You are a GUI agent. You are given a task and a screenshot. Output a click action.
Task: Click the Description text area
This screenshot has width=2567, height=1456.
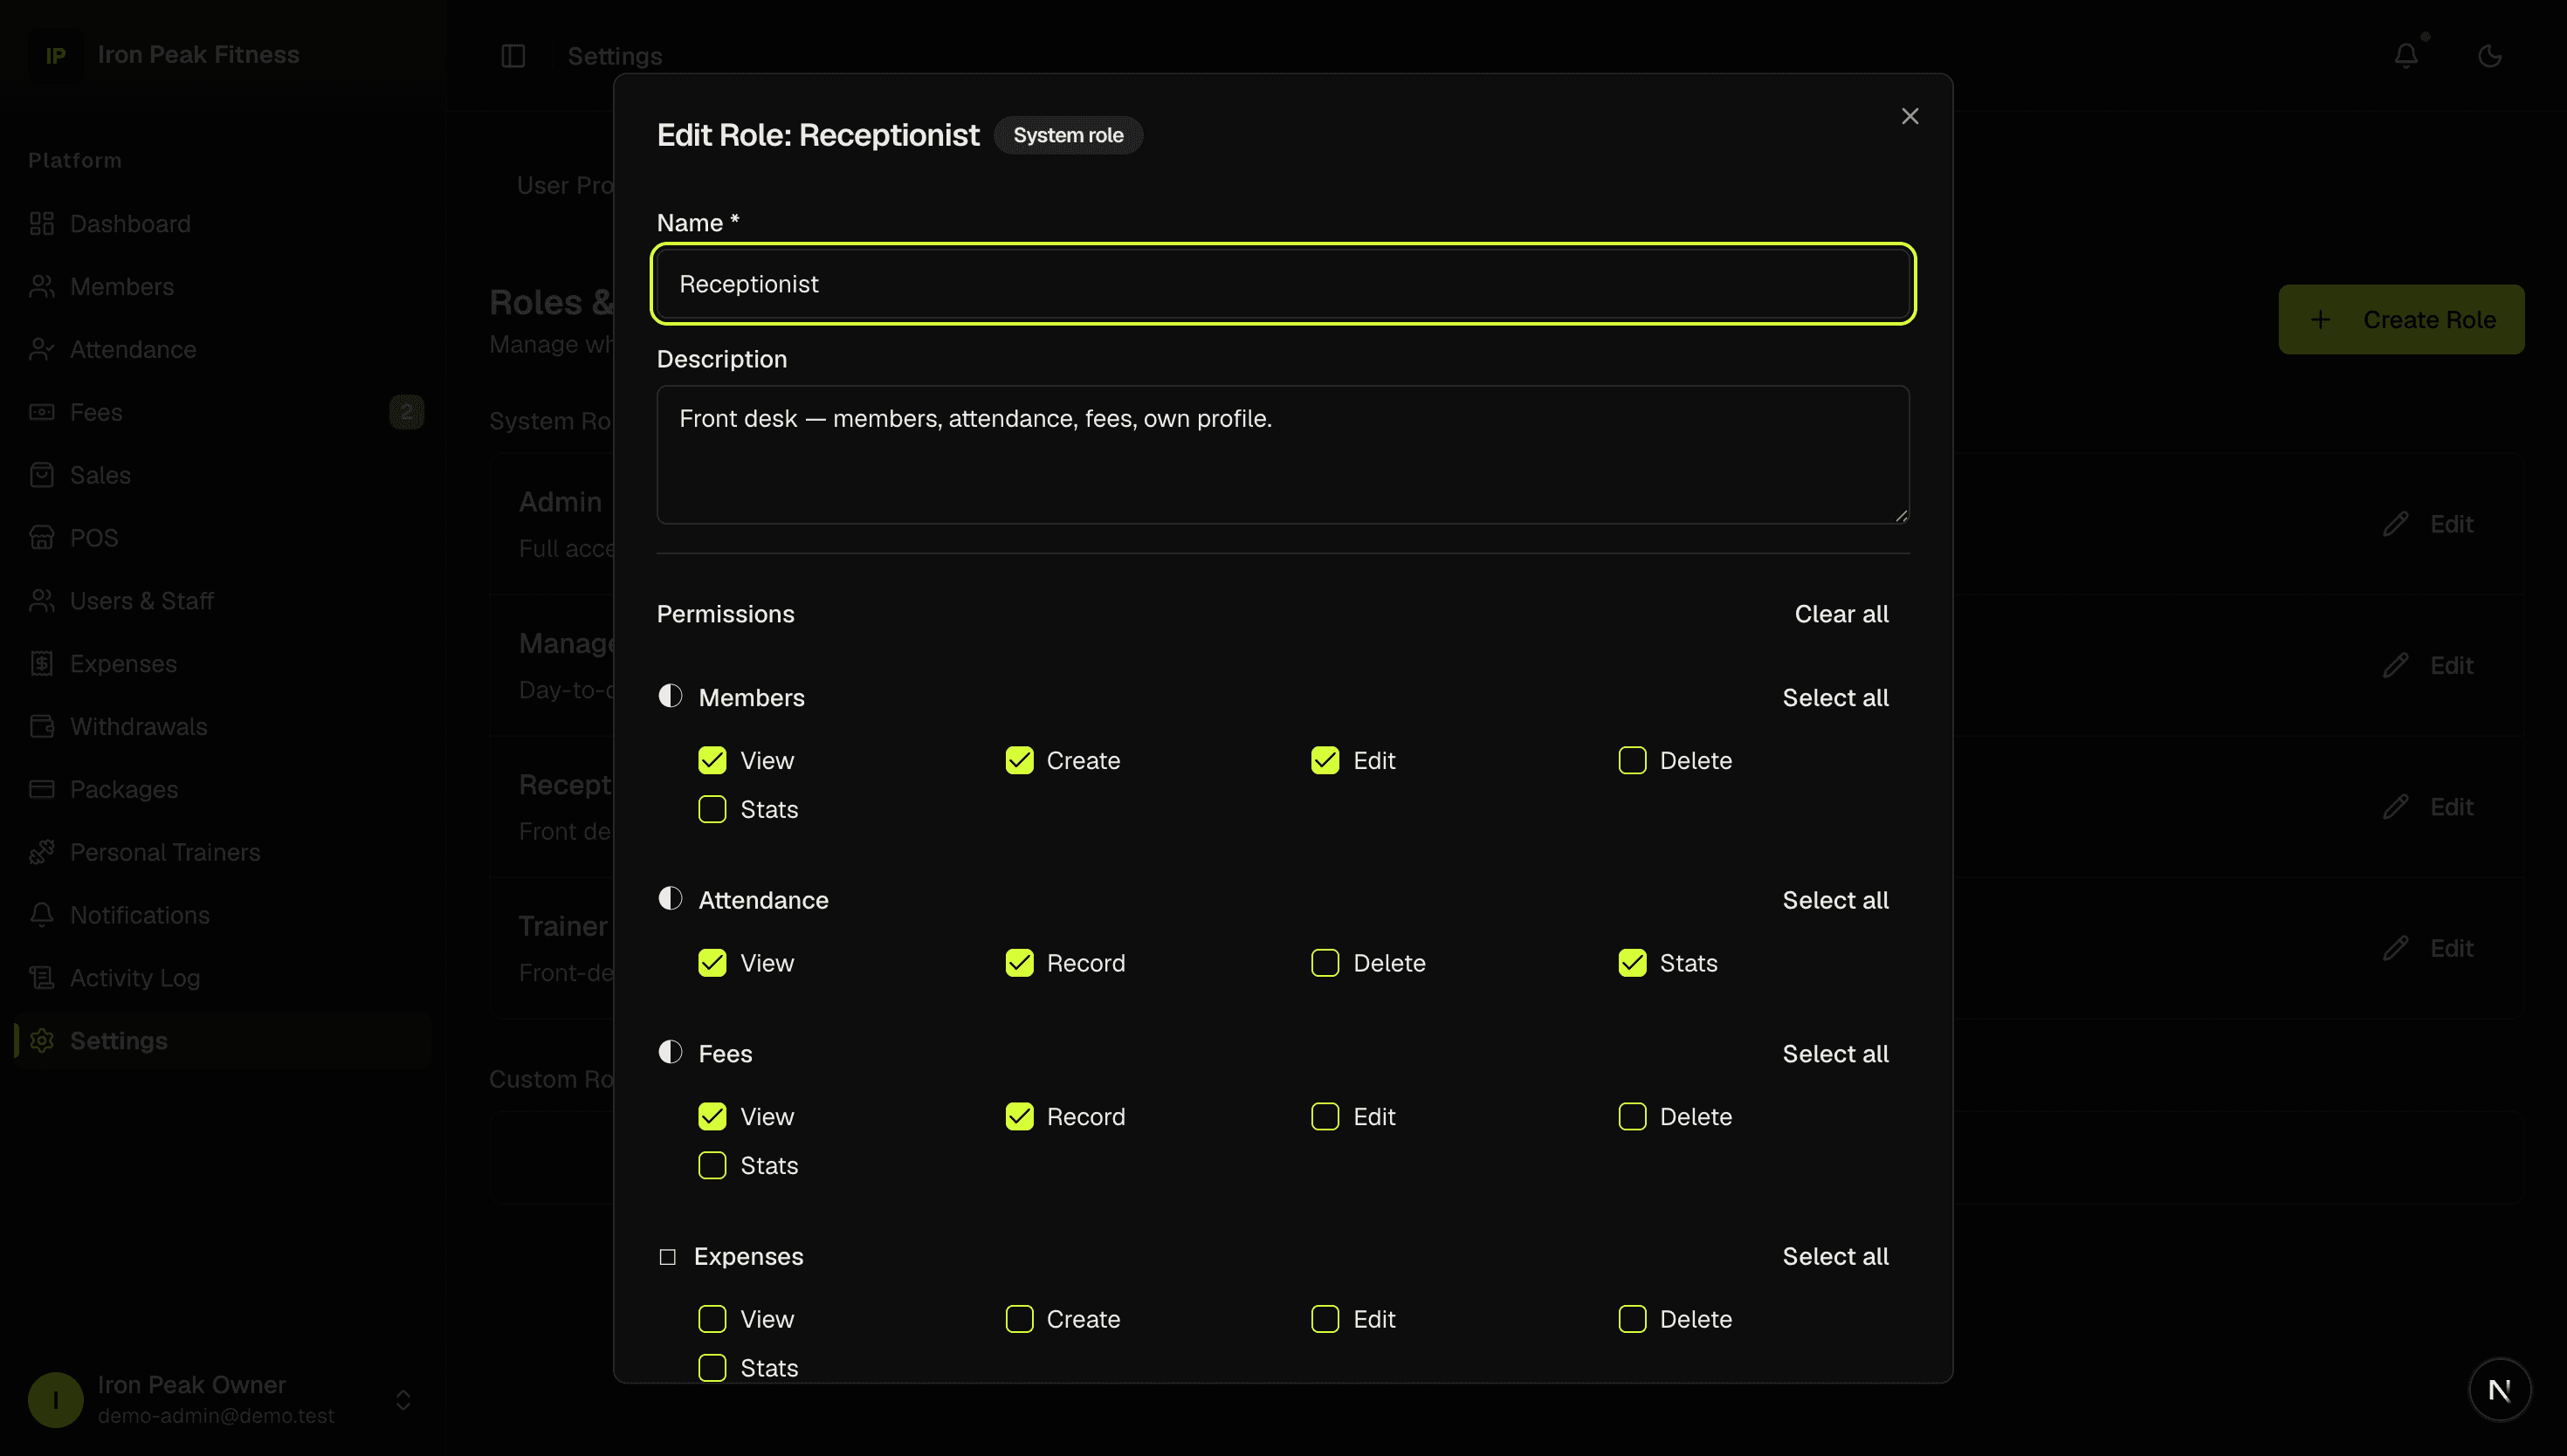point(1283,455)
